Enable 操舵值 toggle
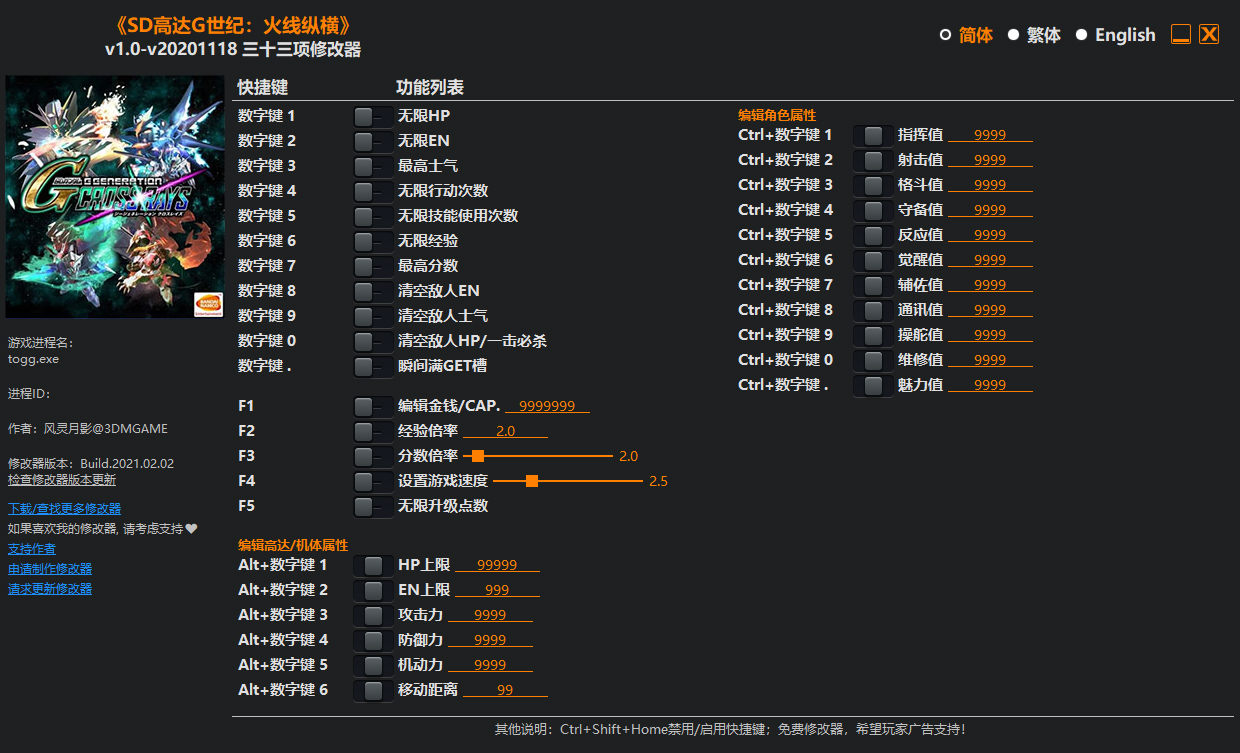Image resolution: width=1240 pixels, height=753 pixels. (x=873, y=335)
